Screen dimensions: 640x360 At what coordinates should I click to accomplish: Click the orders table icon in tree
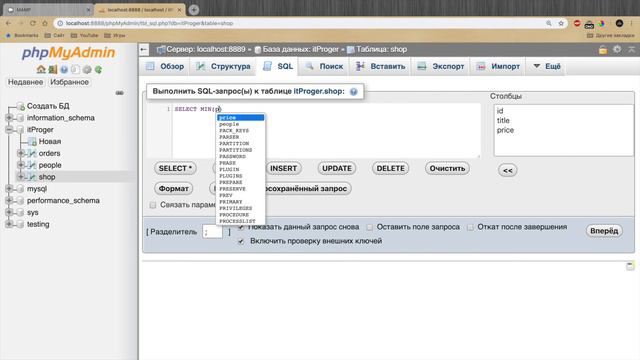32,153
